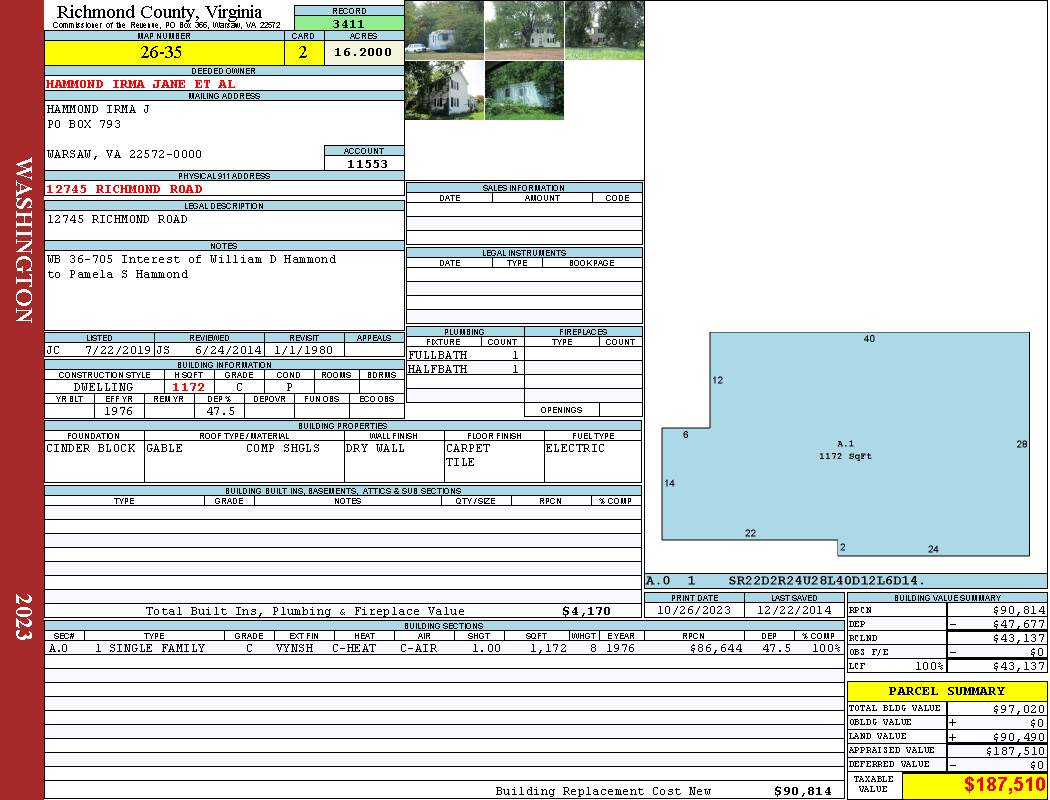Click the account number 11553

point(364,163)
